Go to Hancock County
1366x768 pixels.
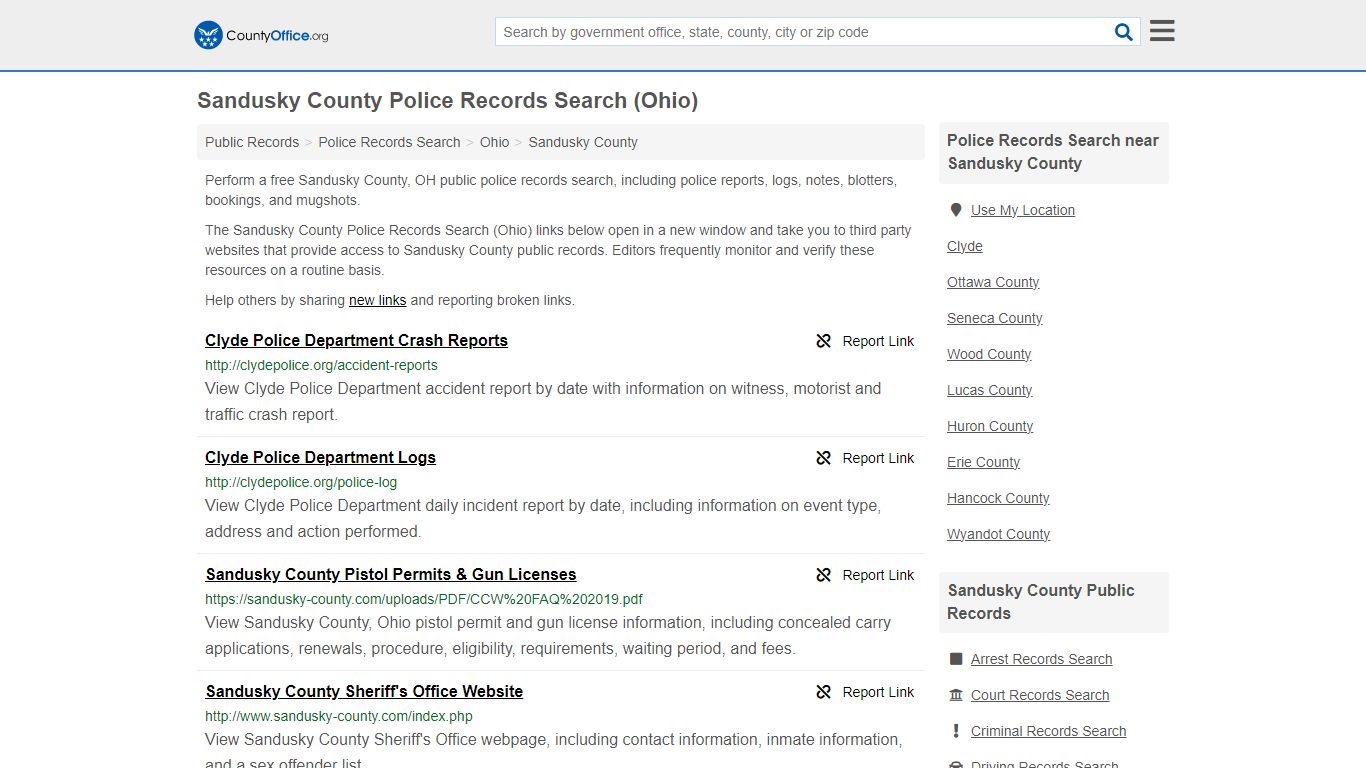[998, 498]
